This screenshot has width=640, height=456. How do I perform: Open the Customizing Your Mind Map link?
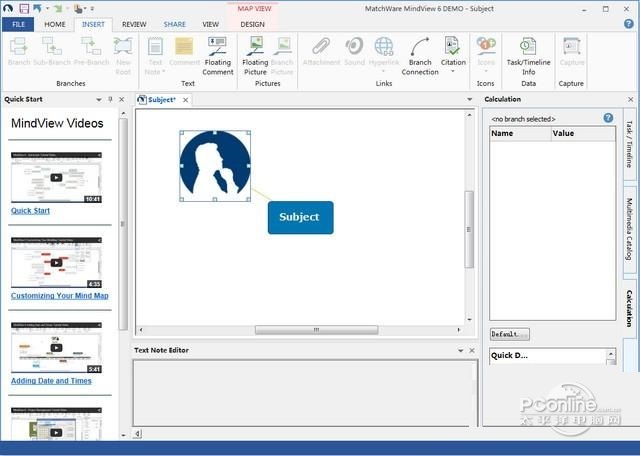(60, 296)
